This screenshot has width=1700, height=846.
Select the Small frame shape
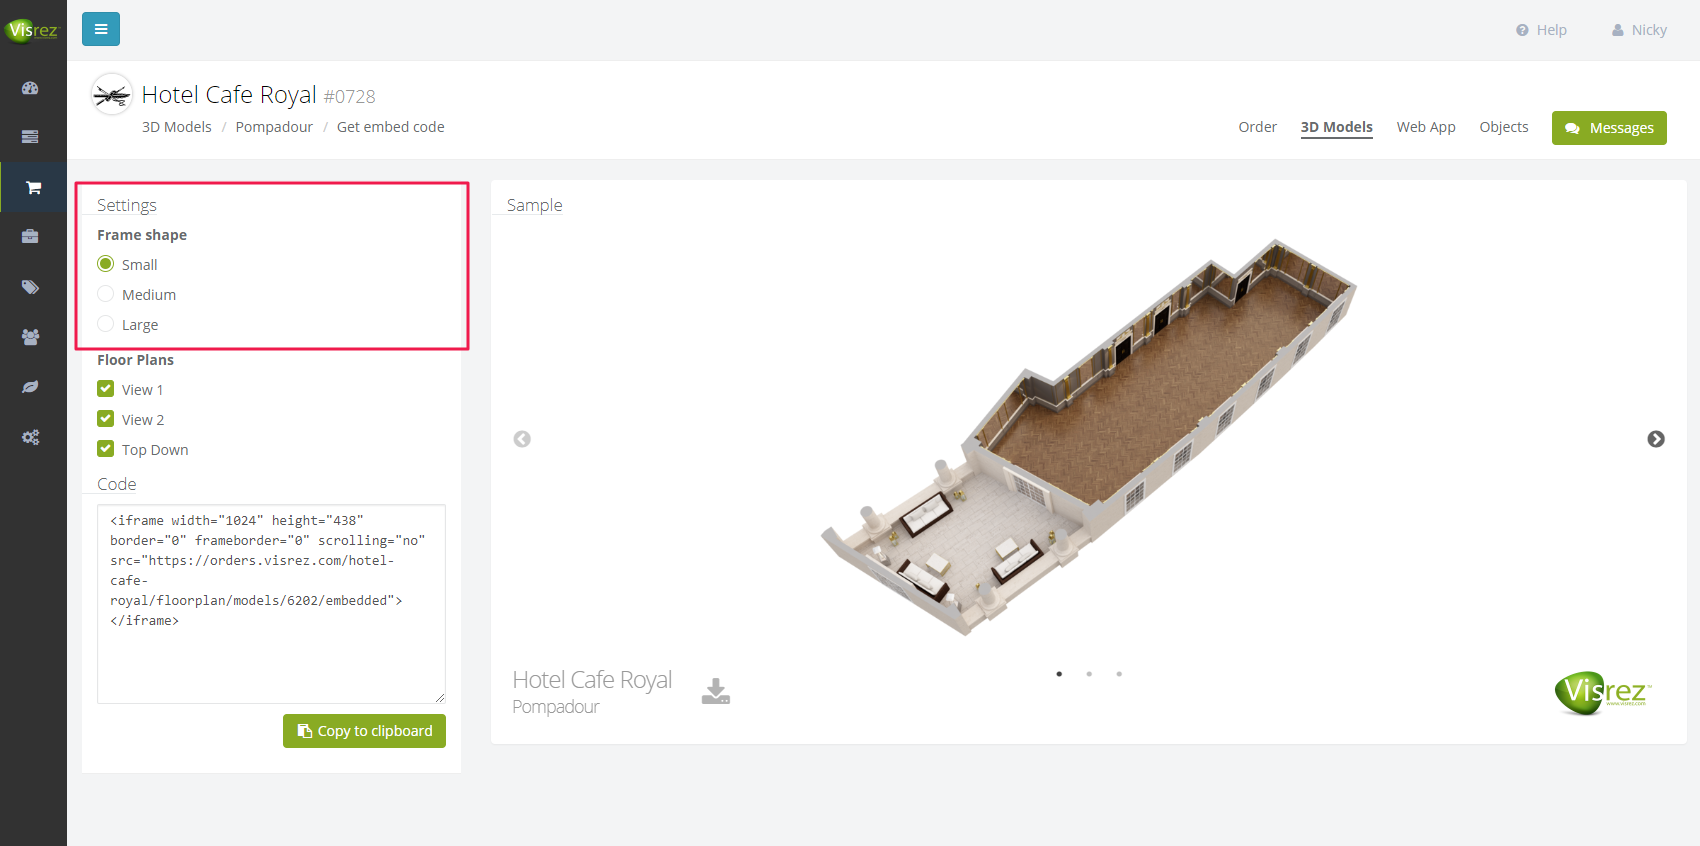(x=106, y=264)
